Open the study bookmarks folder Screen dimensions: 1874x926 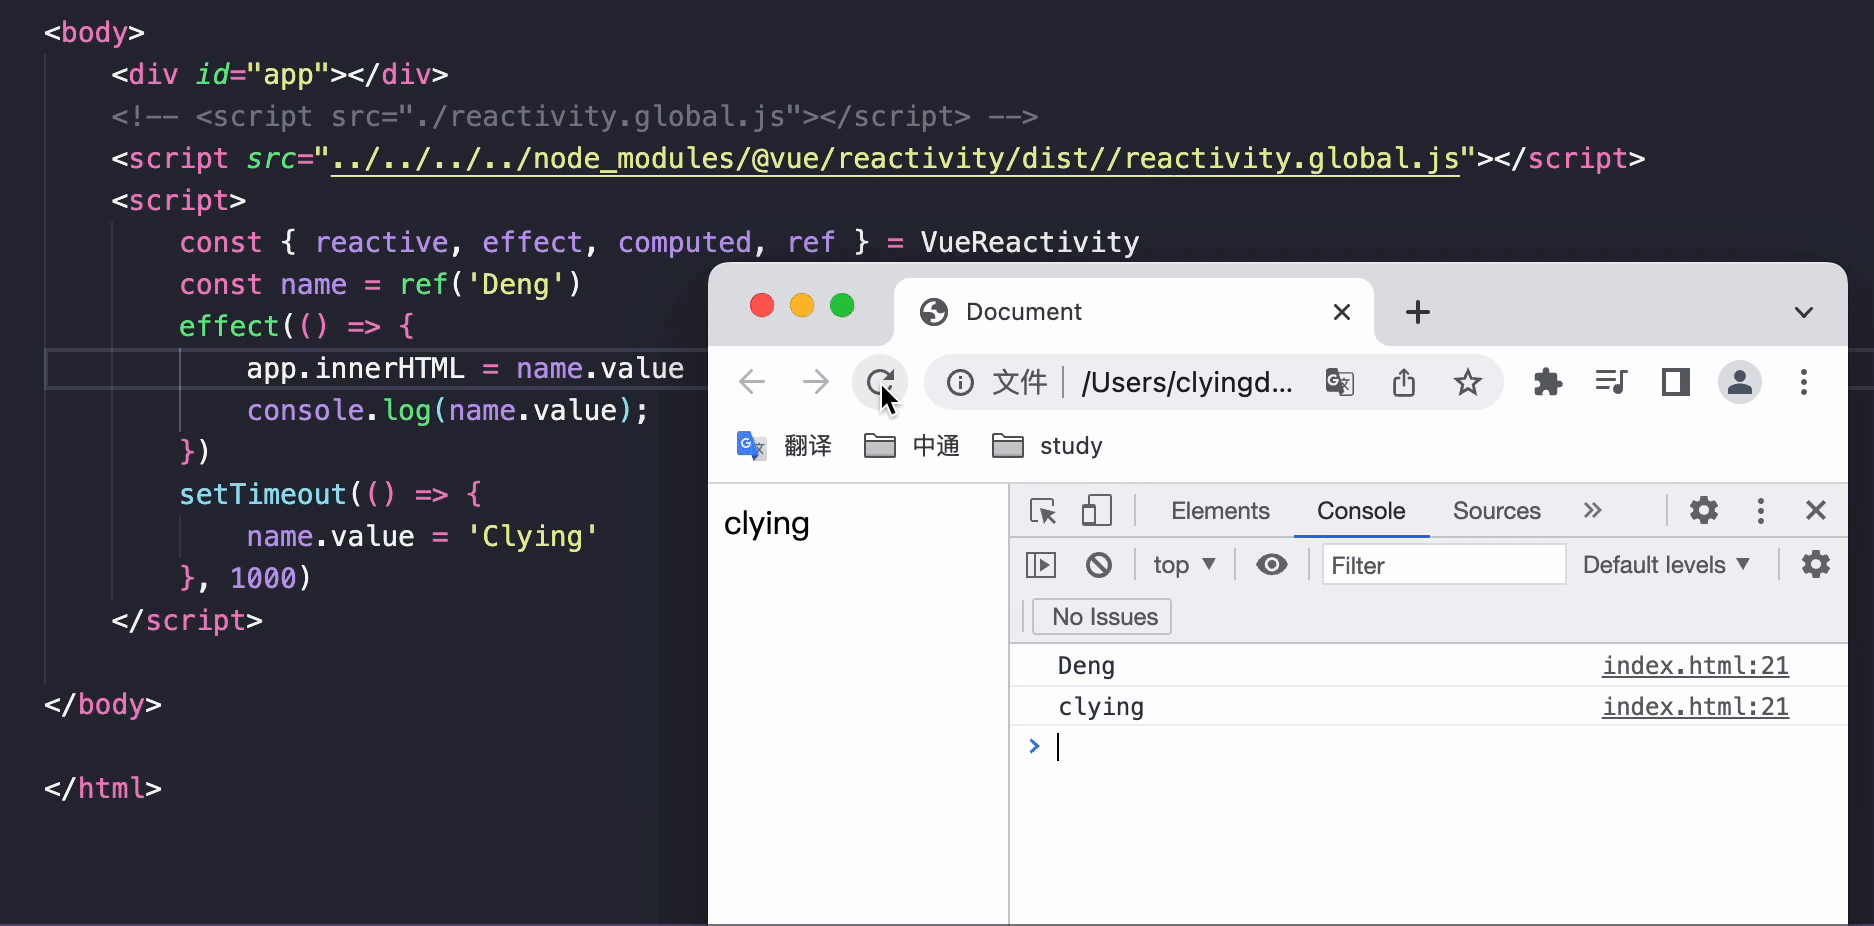1047,446
